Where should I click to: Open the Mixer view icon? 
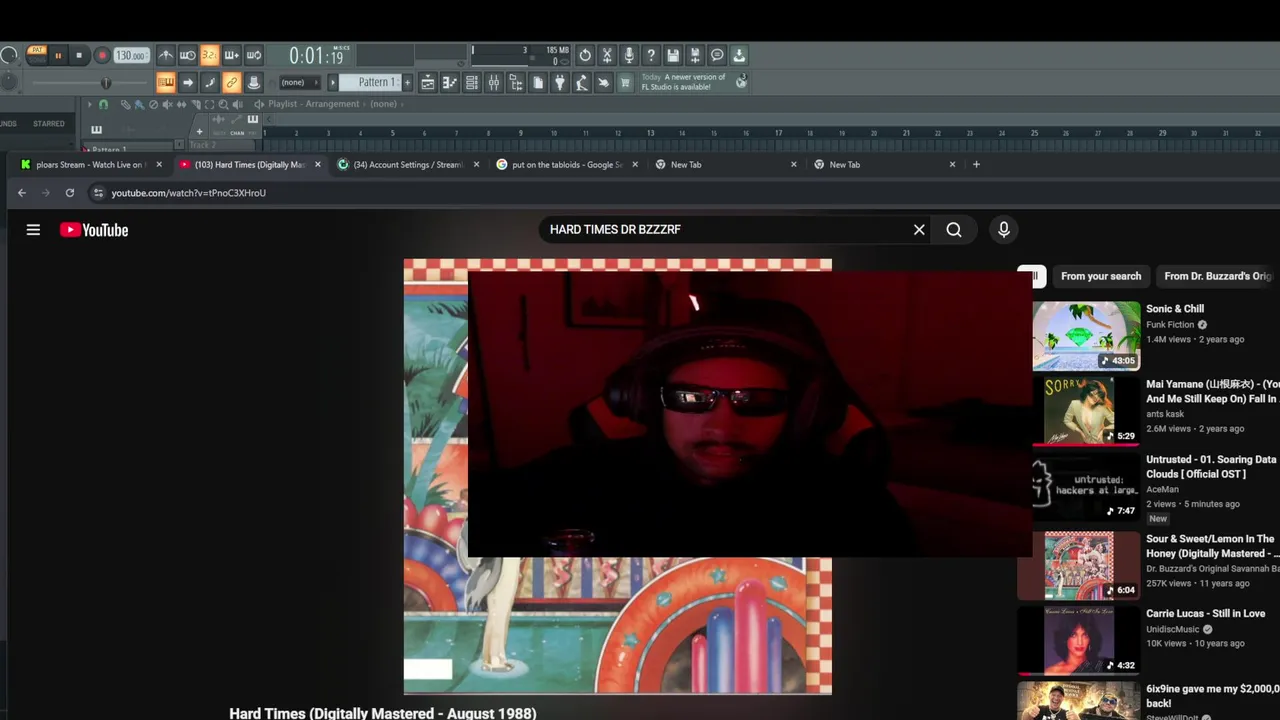(x=494, y=83)
